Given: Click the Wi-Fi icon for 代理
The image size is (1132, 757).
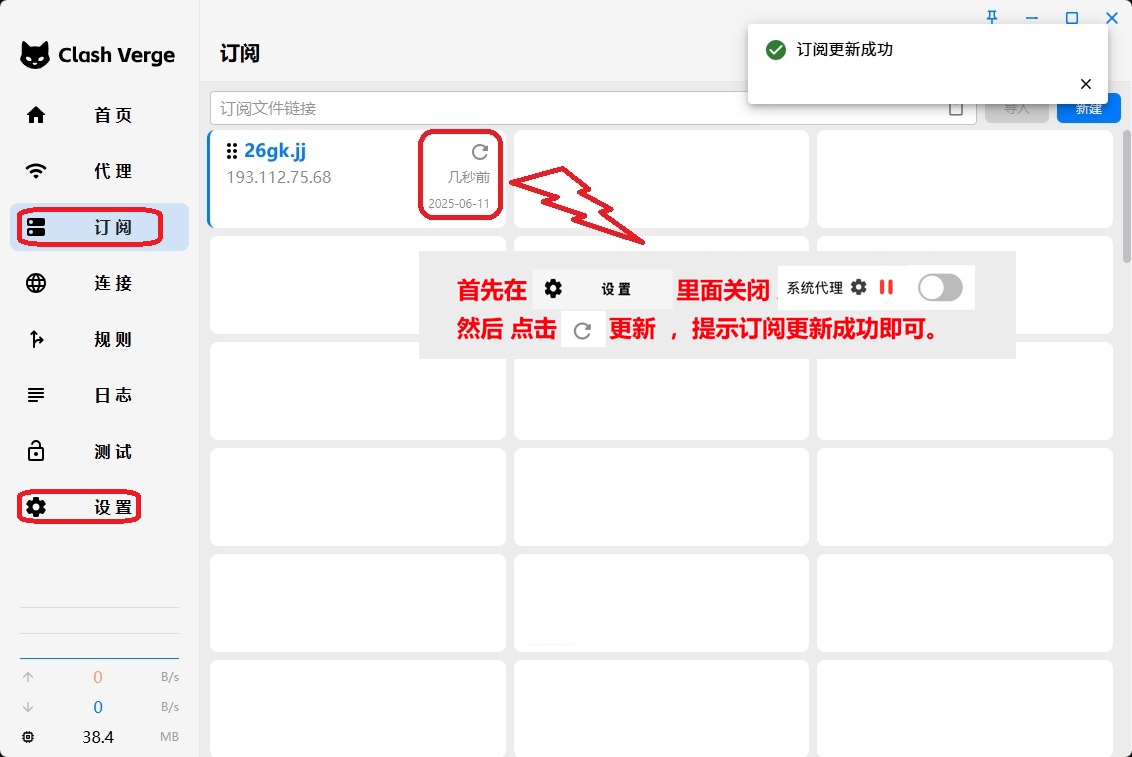Looking at the screenshot, I should (36, 171).
